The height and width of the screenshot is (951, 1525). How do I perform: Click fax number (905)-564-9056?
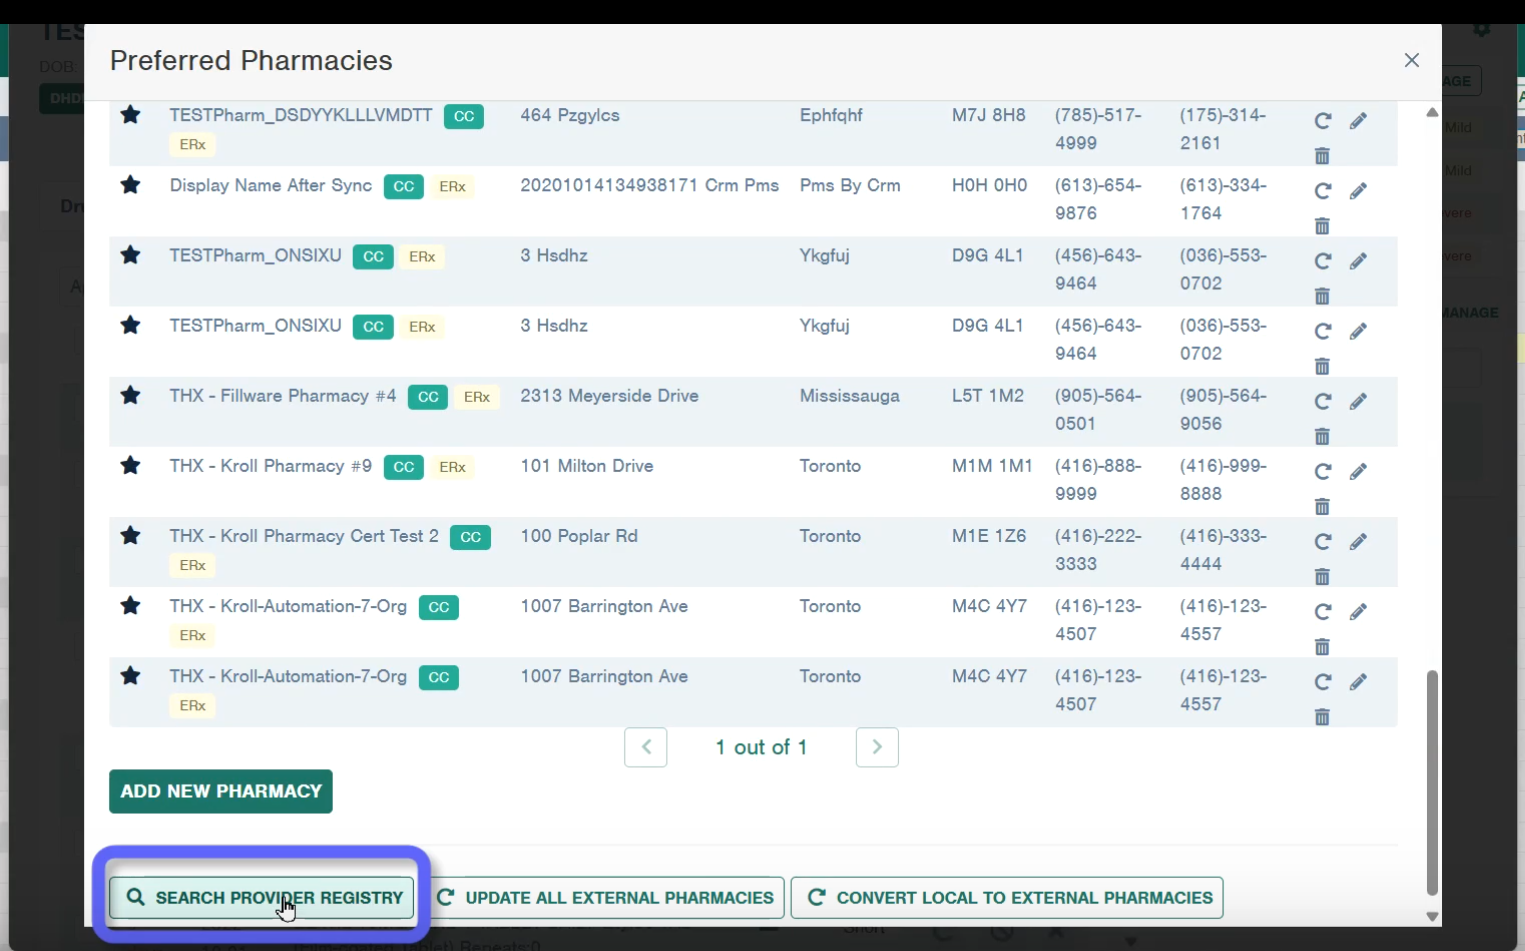1223,410
